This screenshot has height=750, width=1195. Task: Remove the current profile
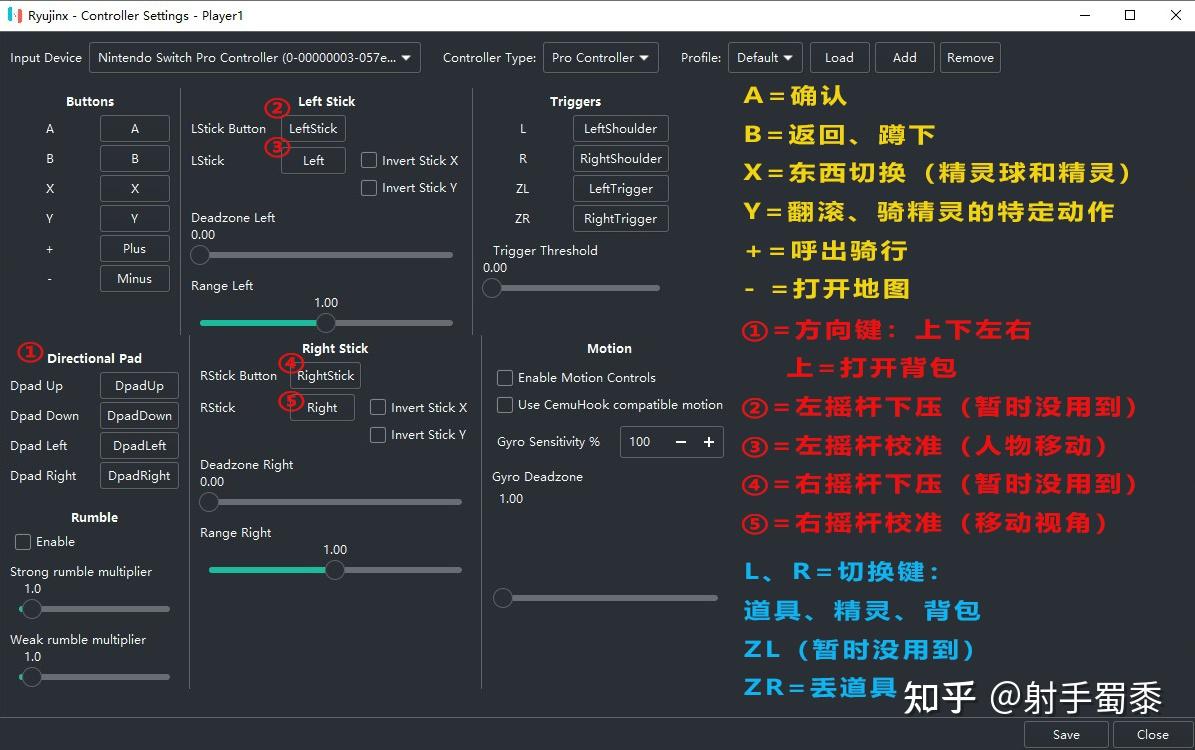969,57
